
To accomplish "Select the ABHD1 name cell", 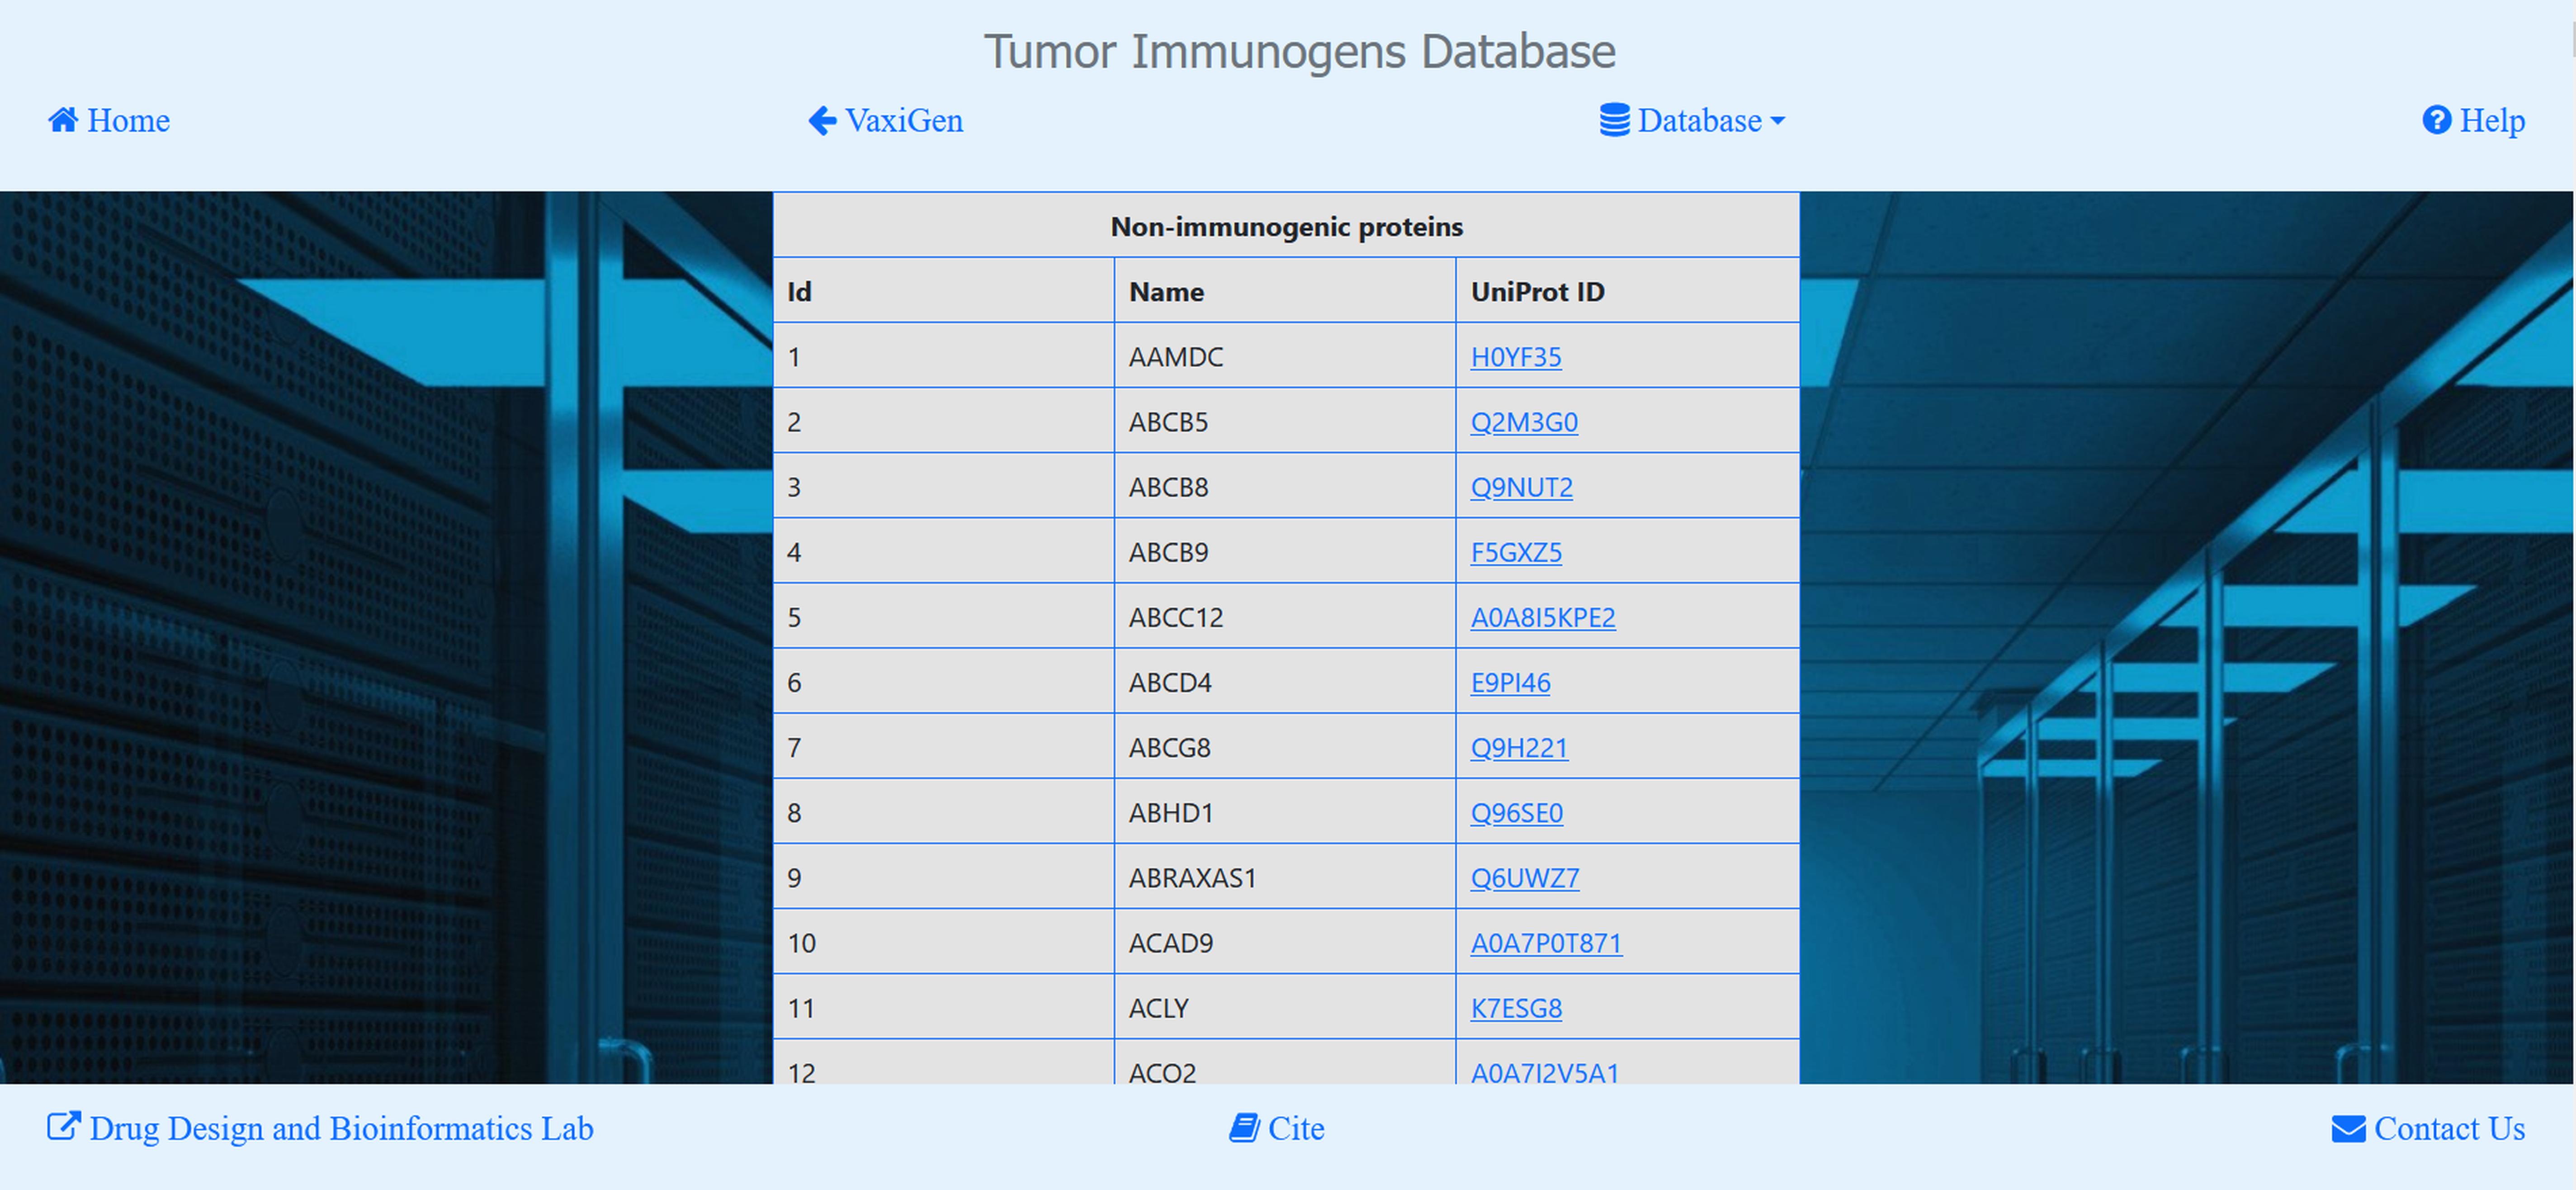I will (1285, 811).
